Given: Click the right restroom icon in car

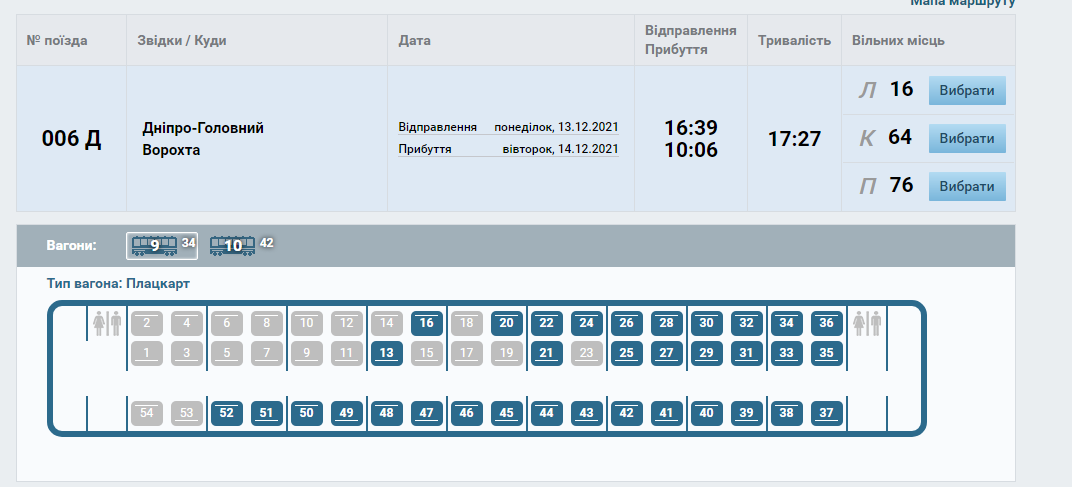Looking at the screenshot, I should (x=868, y=323).
